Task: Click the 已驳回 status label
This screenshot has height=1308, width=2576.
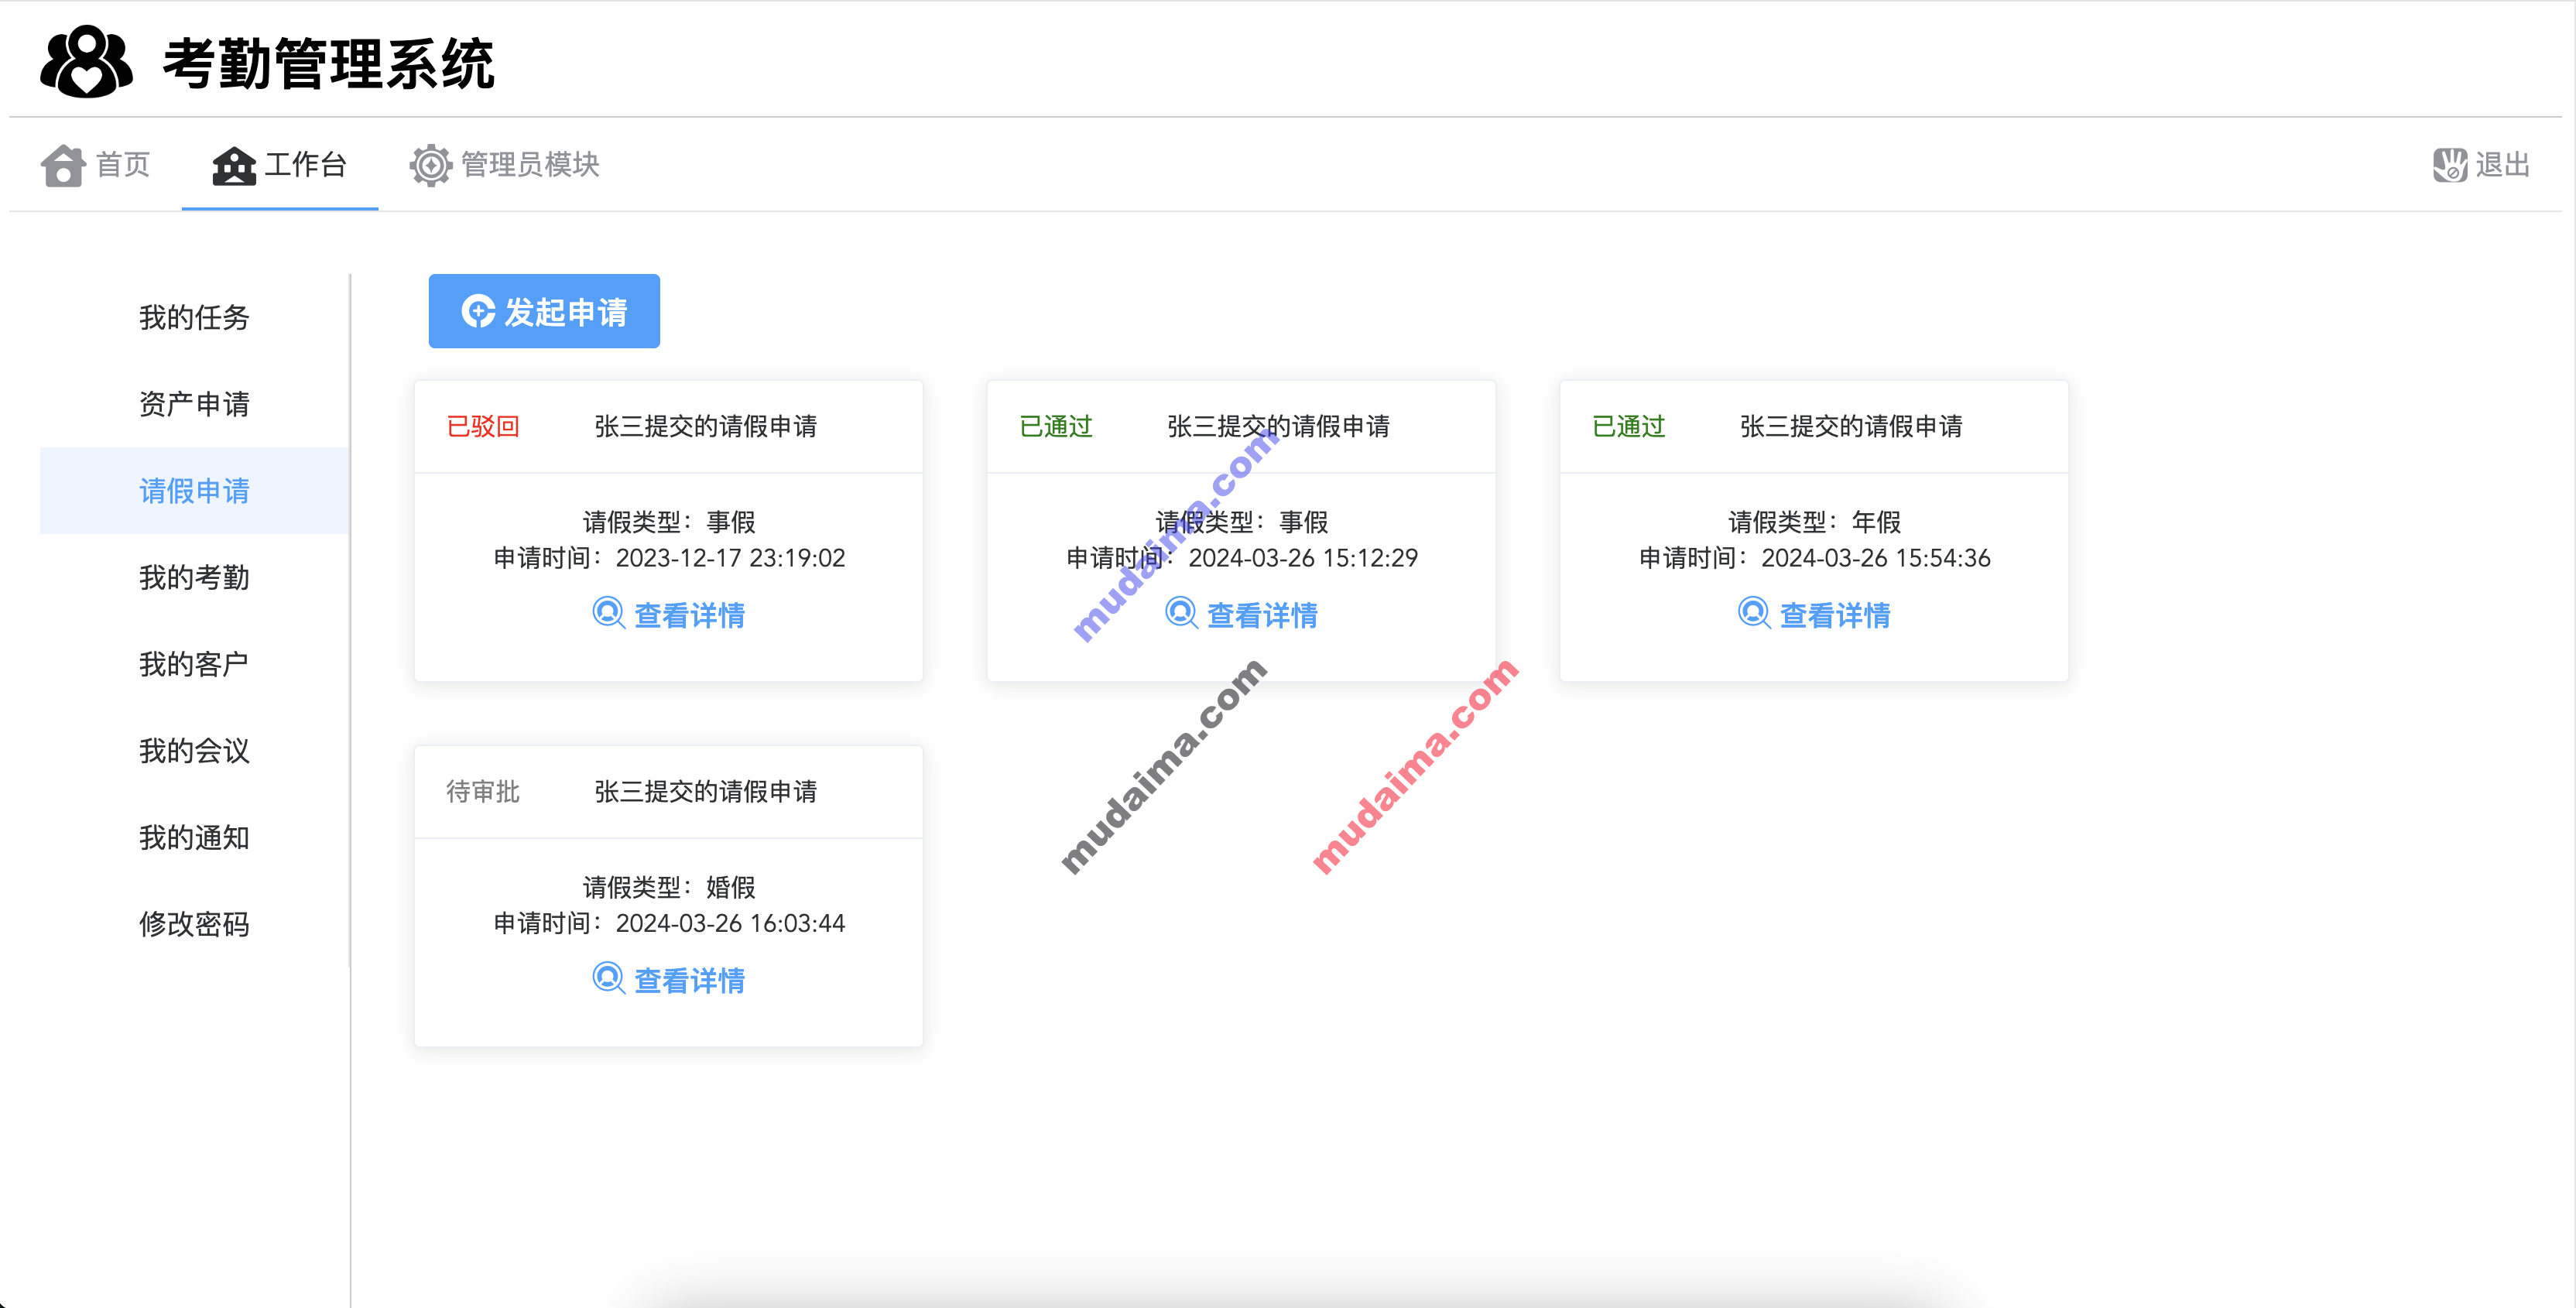Action: click(483, 427)
